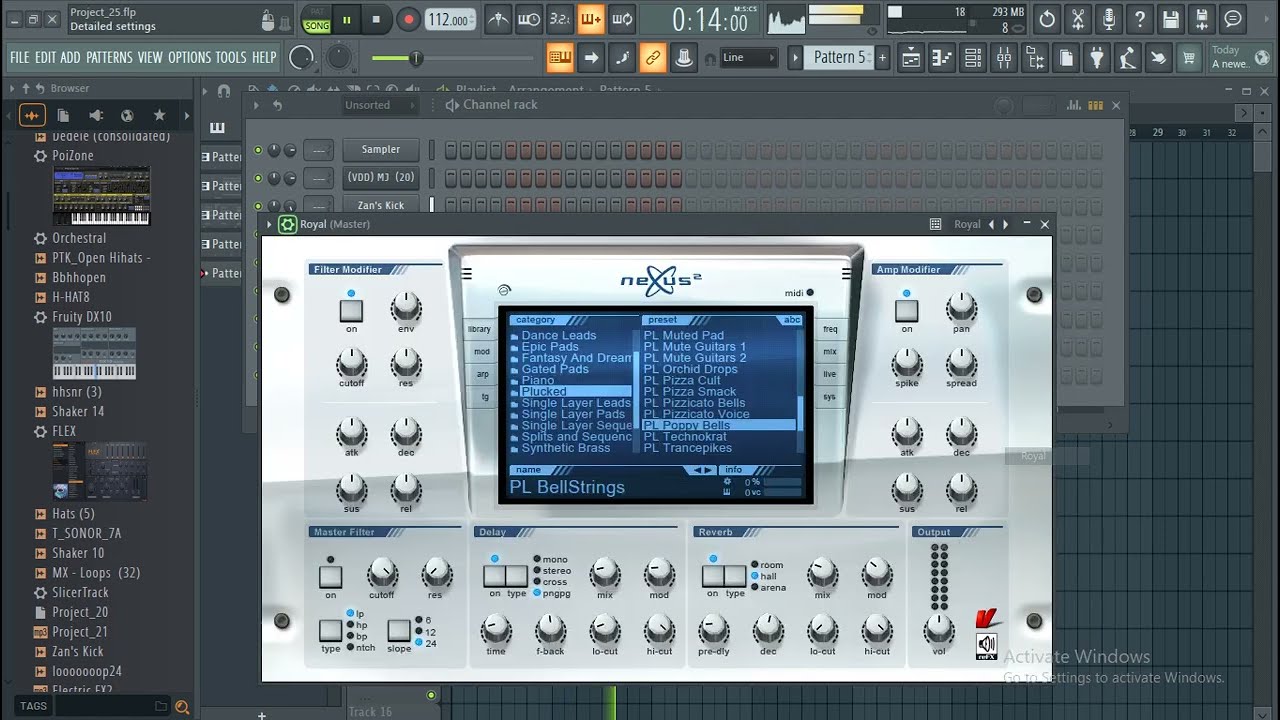Open the FILE menu
Image resolution: width=1280 pixels, height=720 pixels.
coord(20,58)
